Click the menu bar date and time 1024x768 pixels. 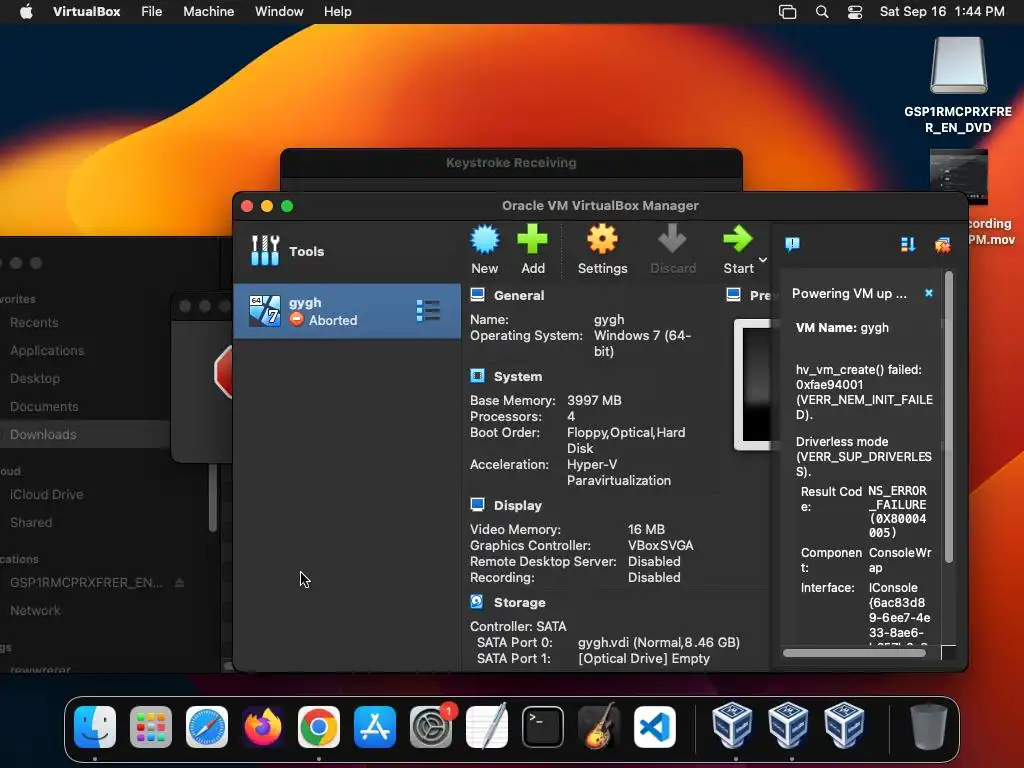pyautogui.click(x=942, y=12)
